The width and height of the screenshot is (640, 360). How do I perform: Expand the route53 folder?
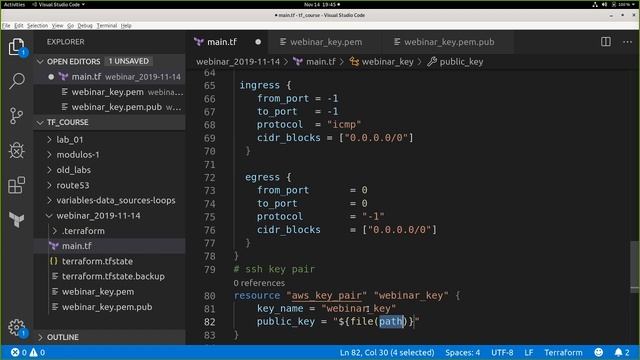[x=49, y=185]
